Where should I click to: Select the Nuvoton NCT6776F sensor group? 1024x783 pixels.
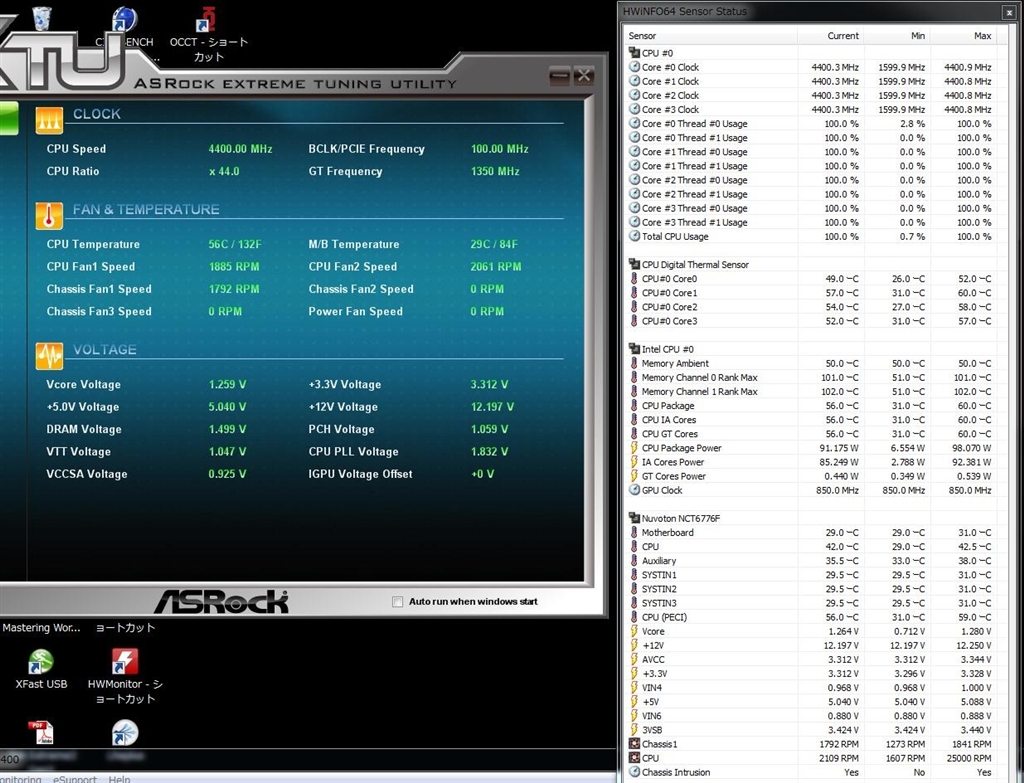coord(680,518)
